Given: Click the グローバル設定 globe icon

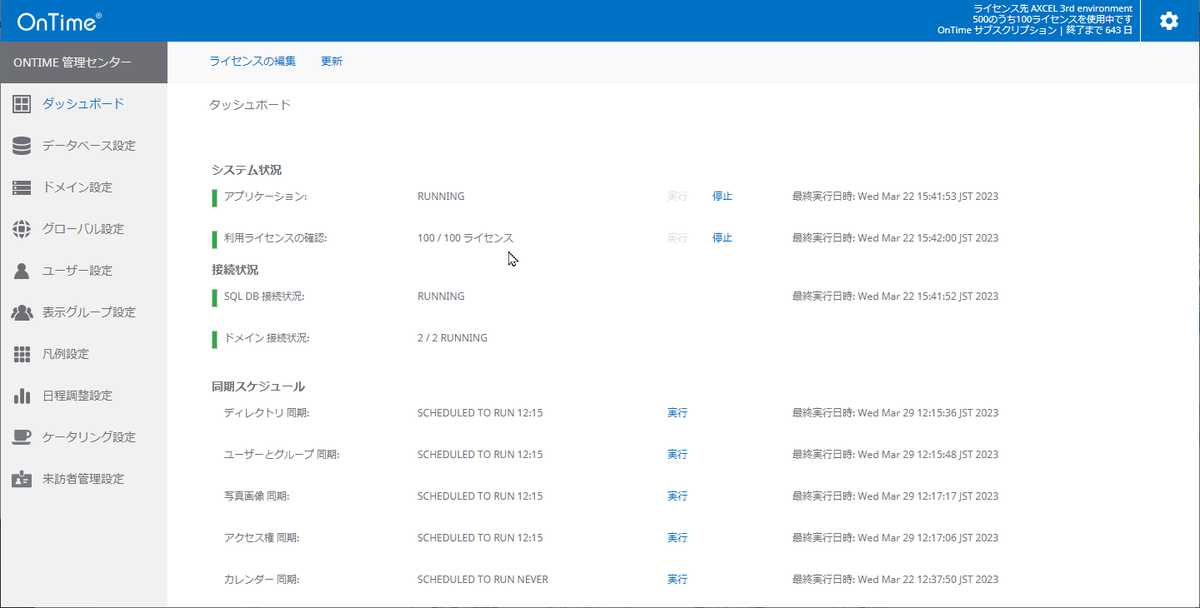Looking at the screenshot, I should [x=21, y=229].
